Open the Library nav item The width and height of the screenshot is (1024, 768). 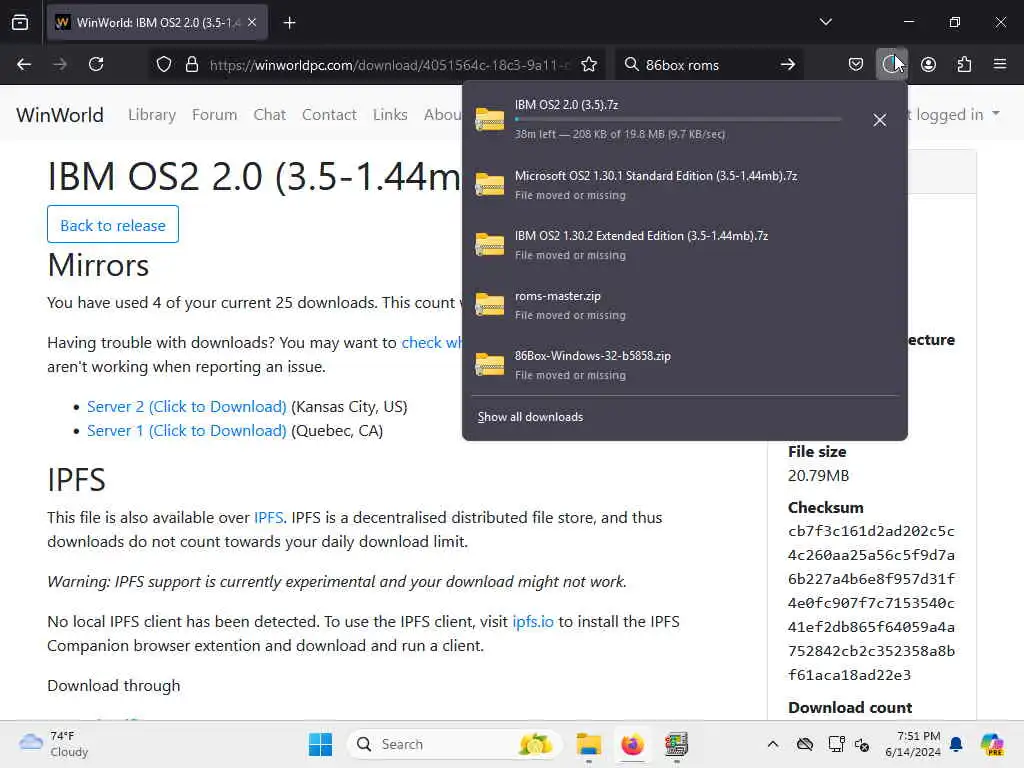click(x=152, y=115)
